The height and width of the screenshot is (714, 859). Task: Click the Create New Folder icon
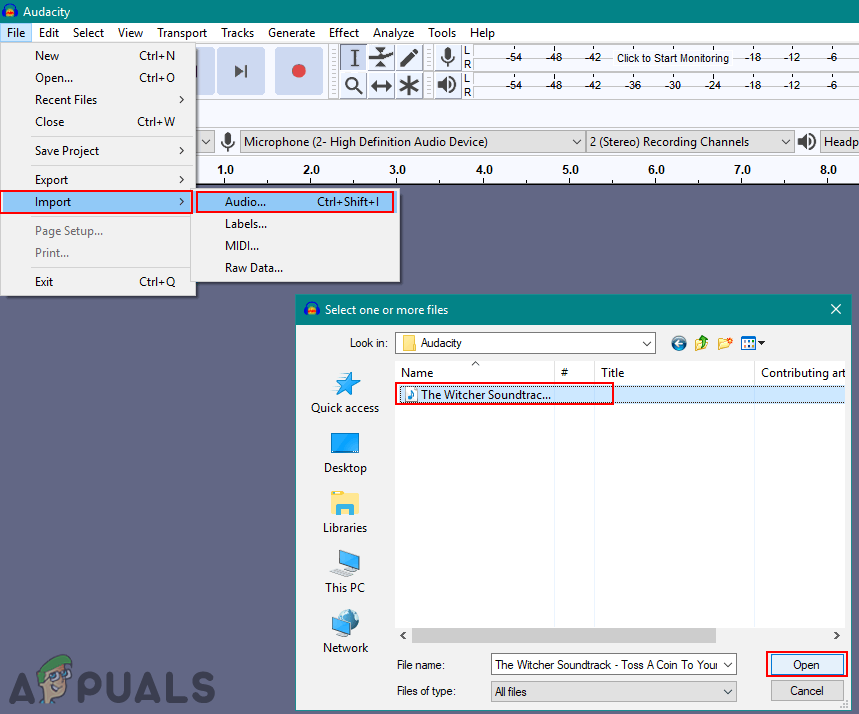725,344
